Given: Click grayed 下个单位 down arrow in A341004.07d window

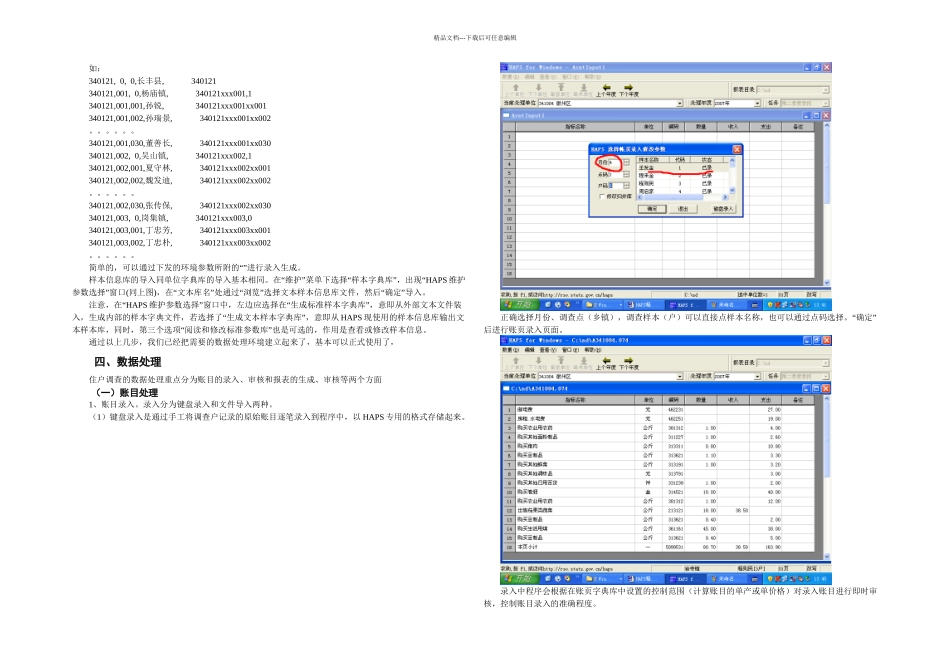Looking at the screenshot, I should (x=538, y=361).
